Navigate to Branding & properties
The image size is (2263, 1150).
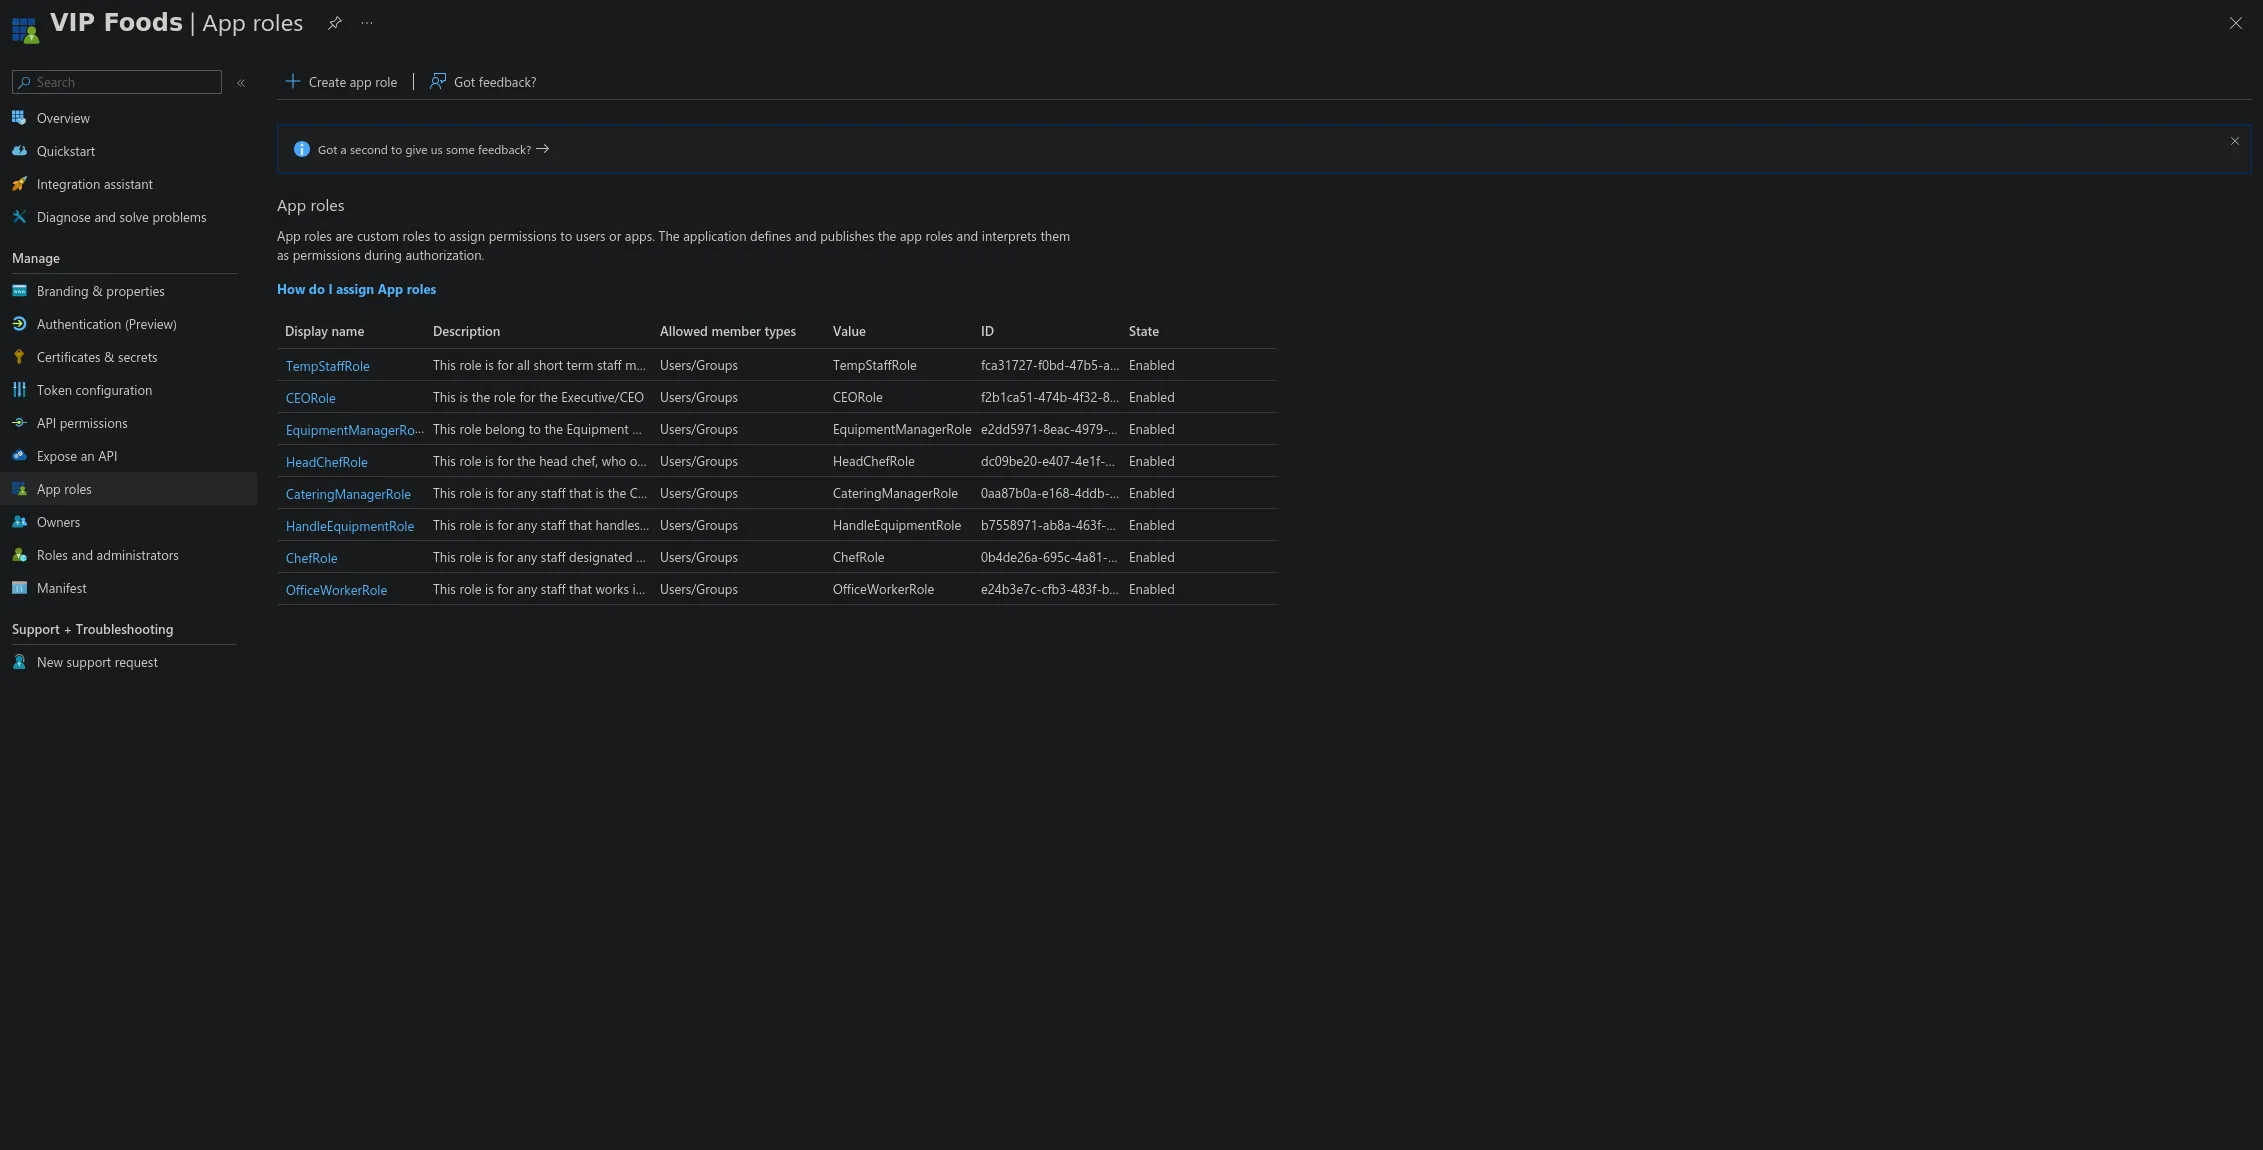101,291
